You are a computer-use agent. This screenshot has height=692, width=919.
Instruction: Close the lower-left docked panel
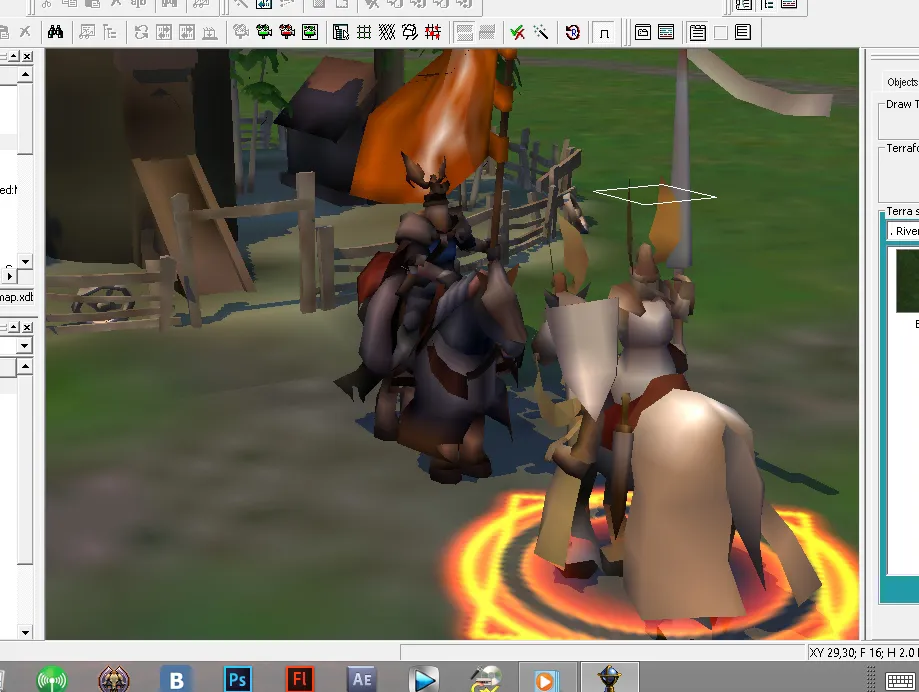[27, 327]
